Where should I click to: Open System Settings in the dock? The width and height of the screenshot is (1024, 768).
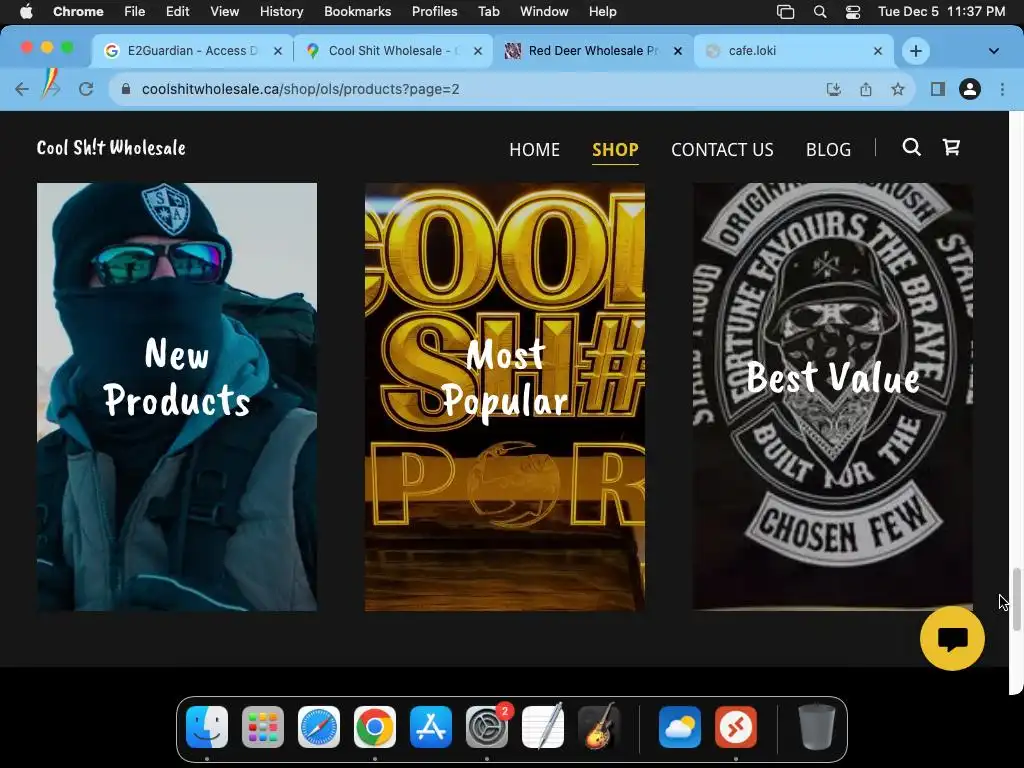point(487,727)
